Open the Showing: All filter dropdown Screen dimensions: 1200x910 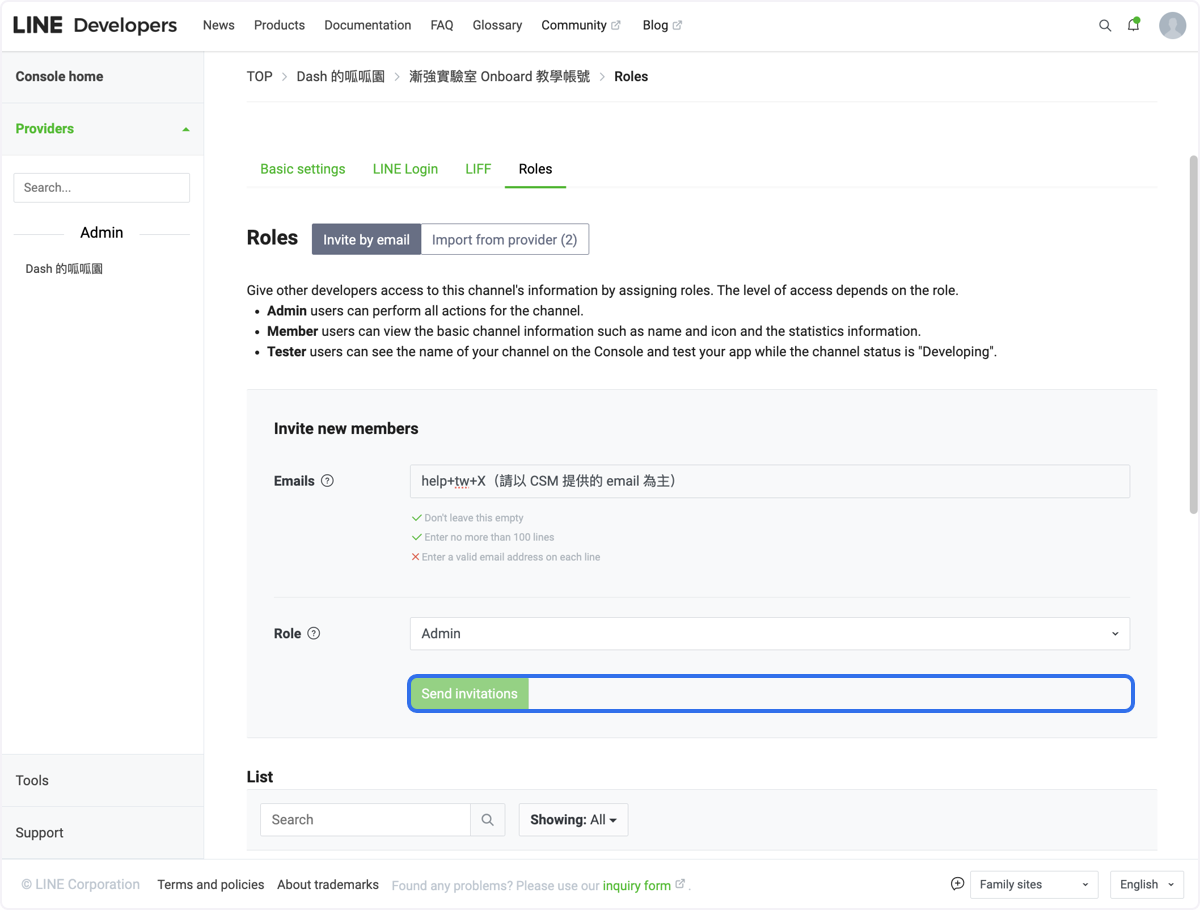pos(573,820)
